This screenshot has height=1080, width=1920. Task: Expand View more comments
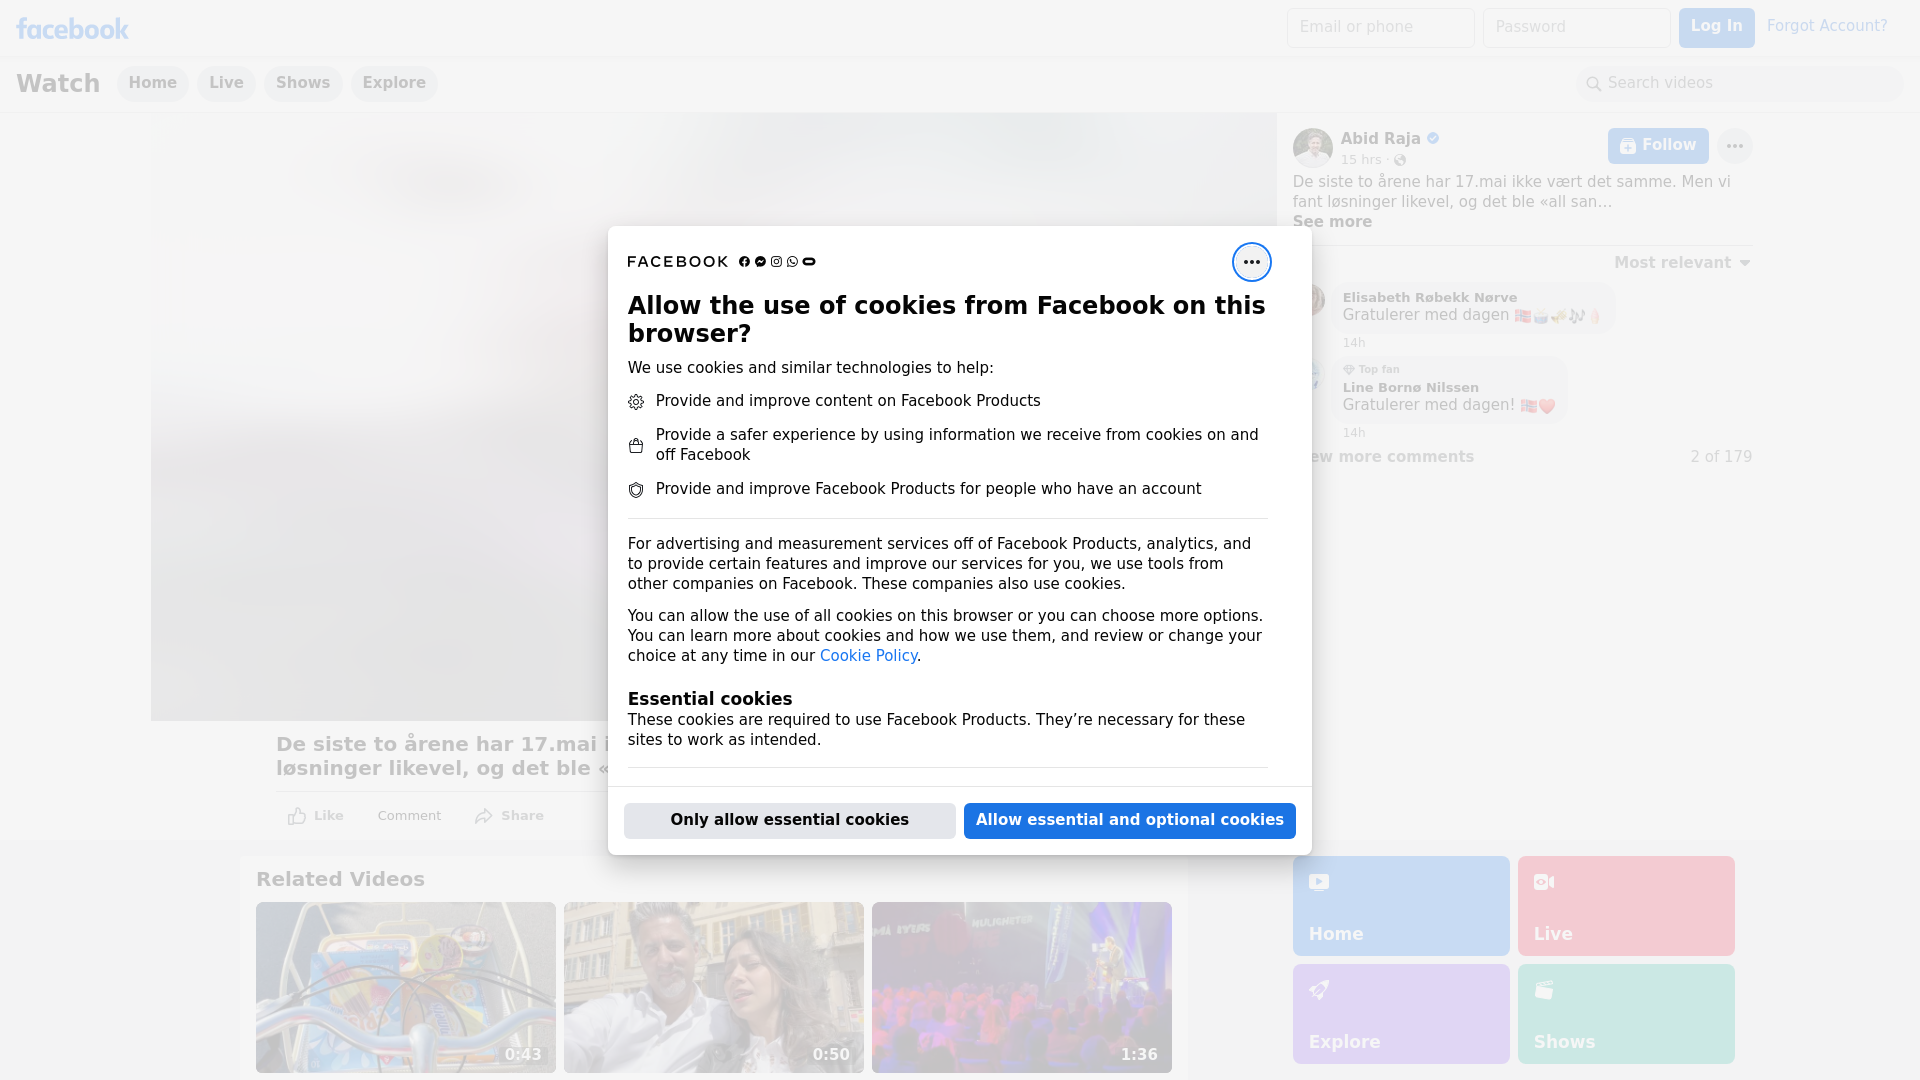pos(1384,457)
